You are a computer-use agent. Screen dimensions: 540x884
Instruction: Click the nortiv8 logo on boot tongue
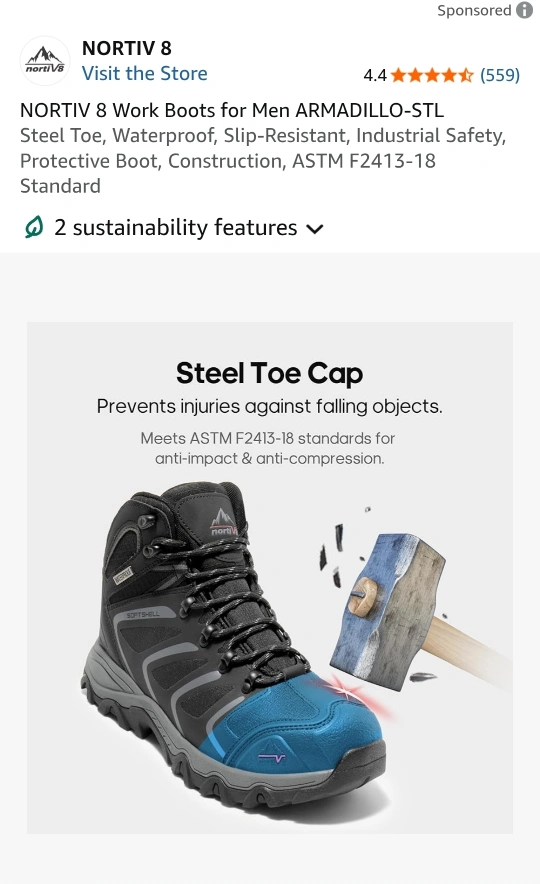coord(224,522)
